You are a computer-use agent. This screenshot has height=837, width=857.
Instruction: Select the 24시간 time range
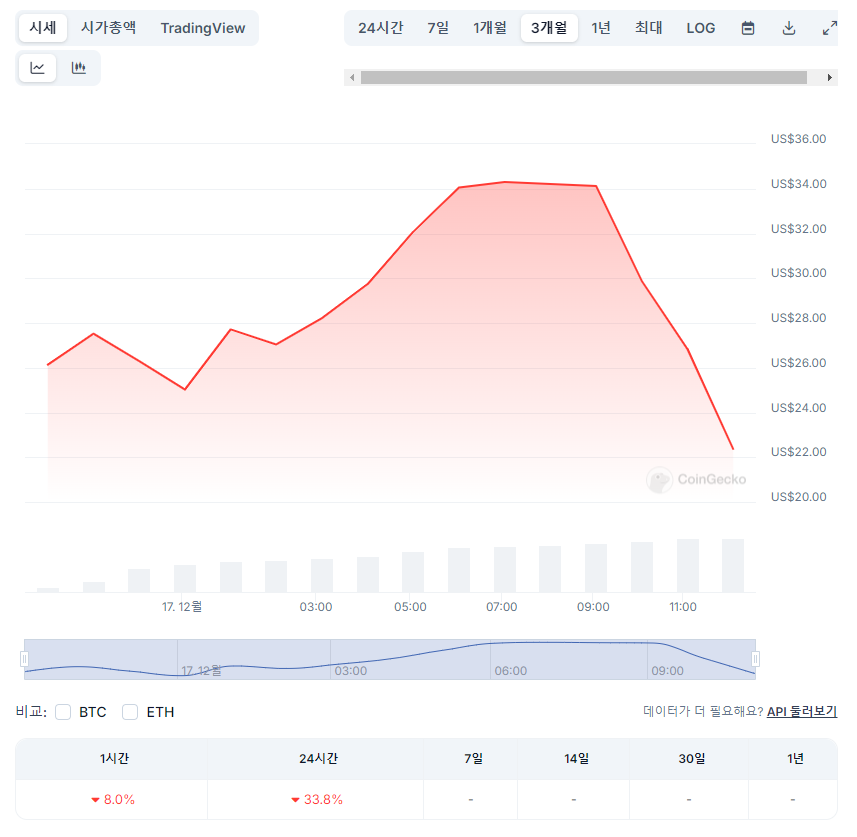(380, 28)
